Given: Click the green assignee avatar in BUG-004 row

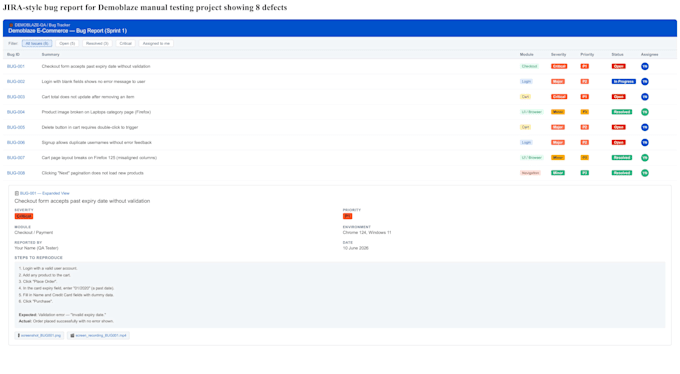Looking at the screenshot, I should [x=645, y=112].
